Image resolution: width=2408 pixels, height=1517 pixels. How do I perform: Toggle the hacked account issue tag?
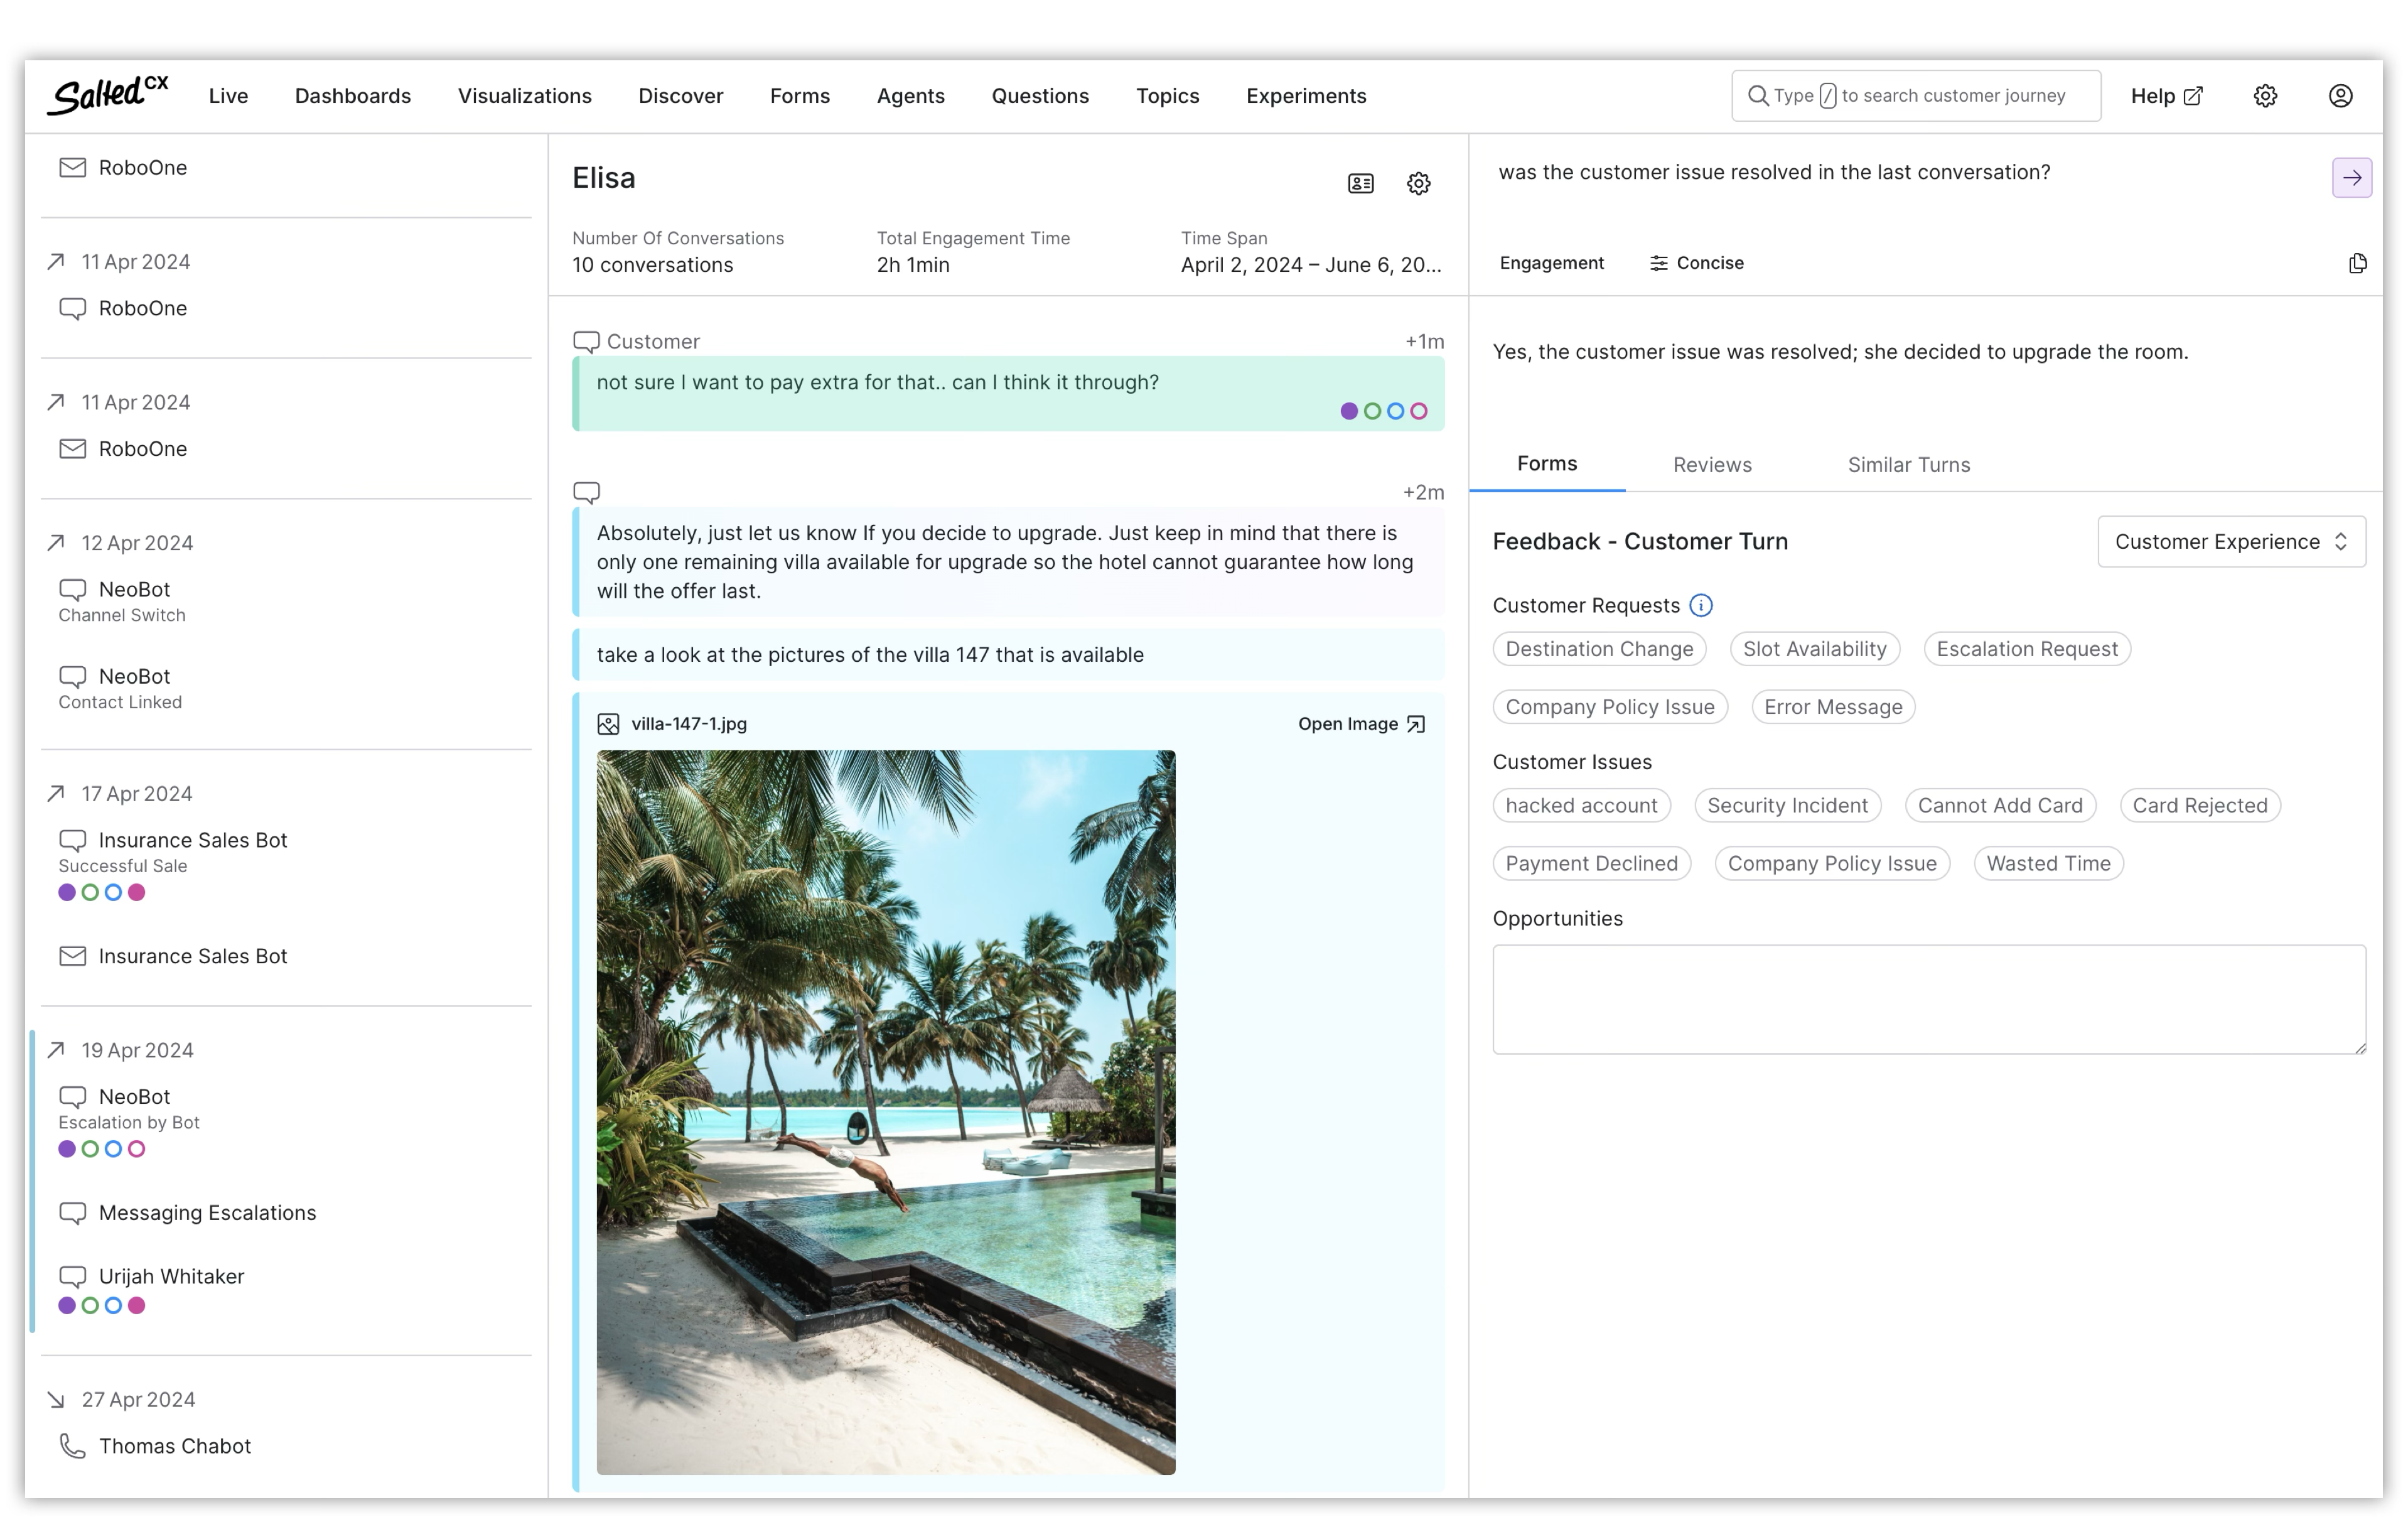(x=1581, y=806)
